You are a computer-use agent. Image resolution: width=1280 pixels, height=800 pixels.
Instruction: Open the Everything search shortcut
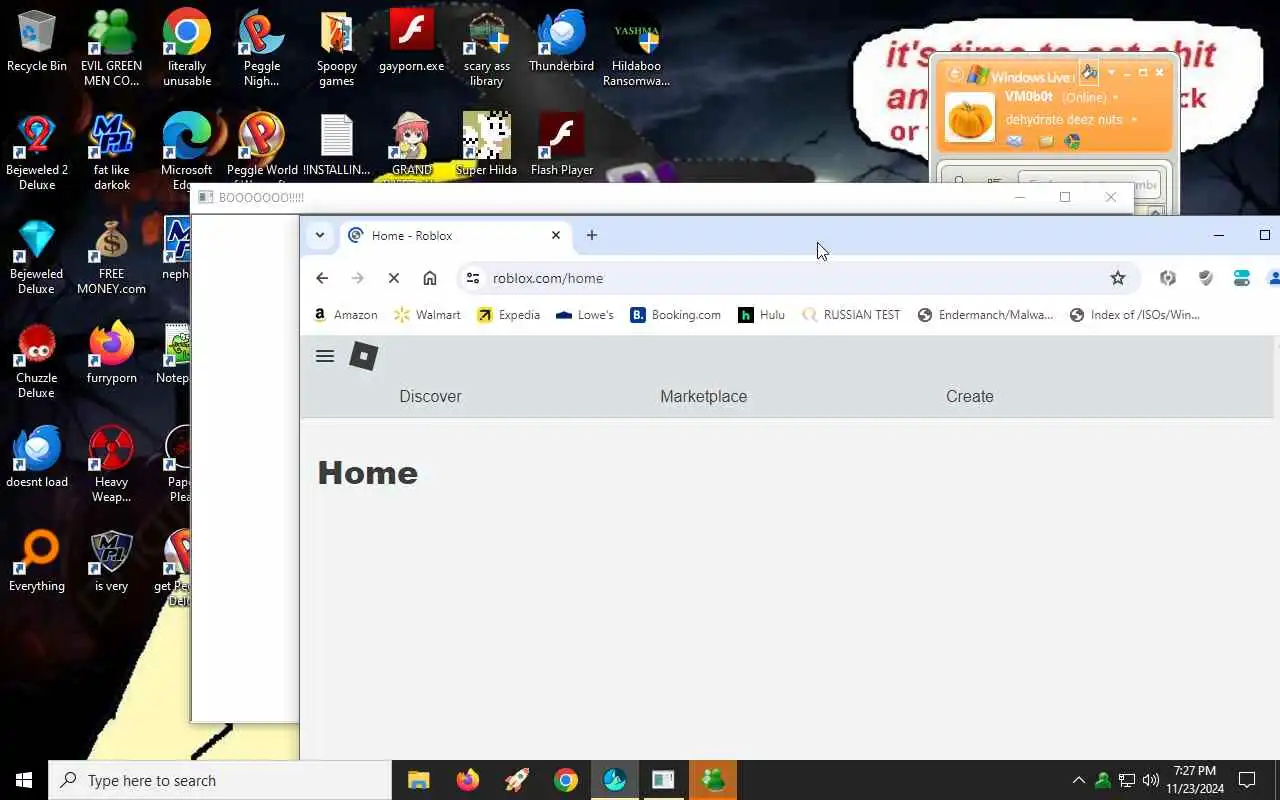tap(37, 561)
